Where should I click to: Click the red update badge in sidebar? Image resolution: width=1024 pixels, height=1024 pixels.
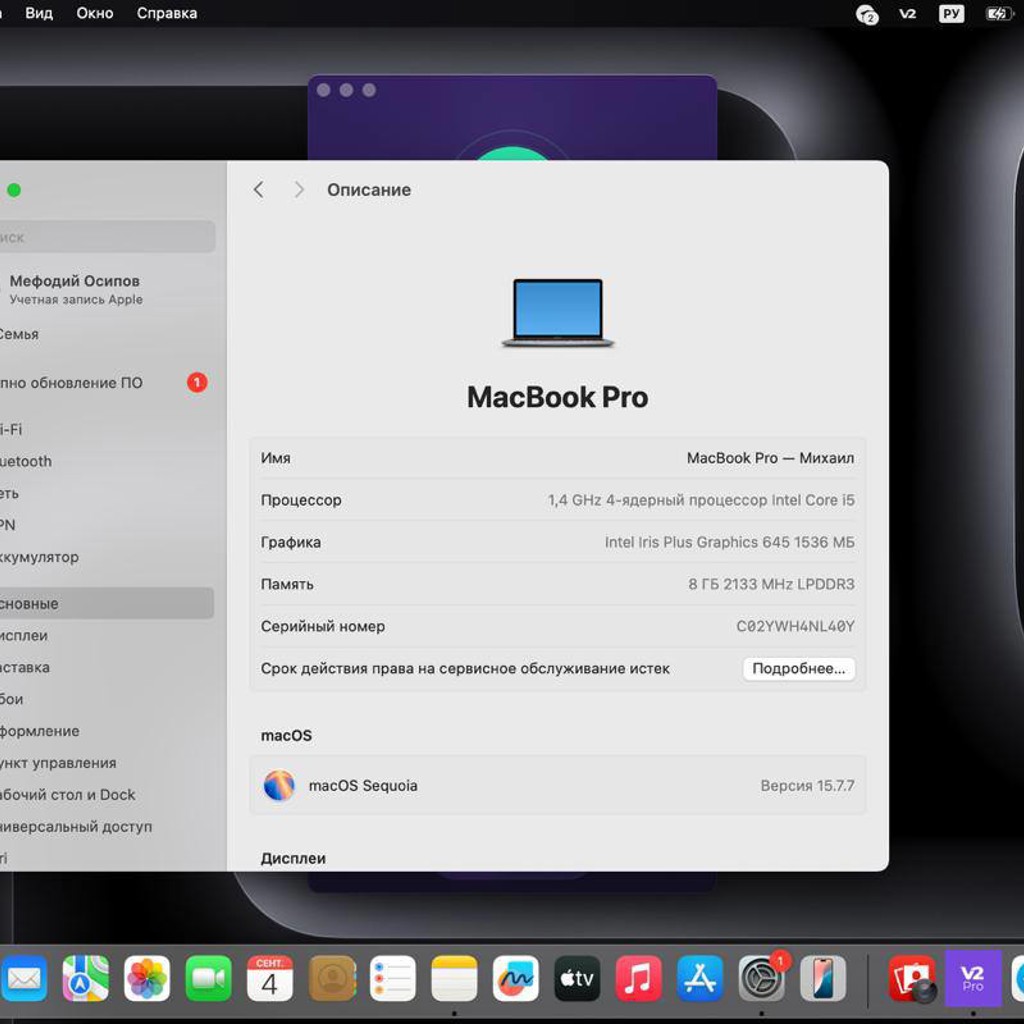(x=197, y=382)
